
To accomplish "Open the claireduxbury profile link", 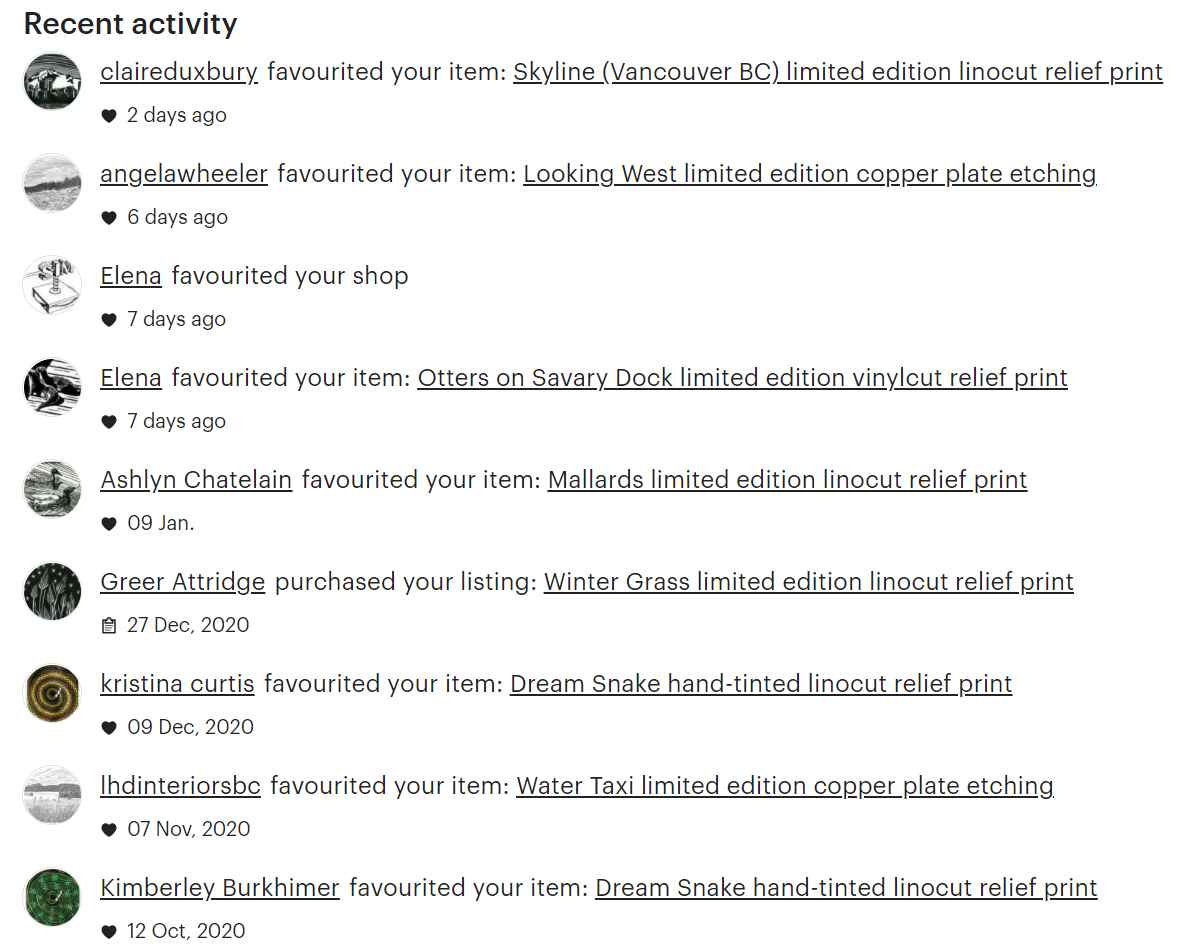I will (x=179, y=71).
